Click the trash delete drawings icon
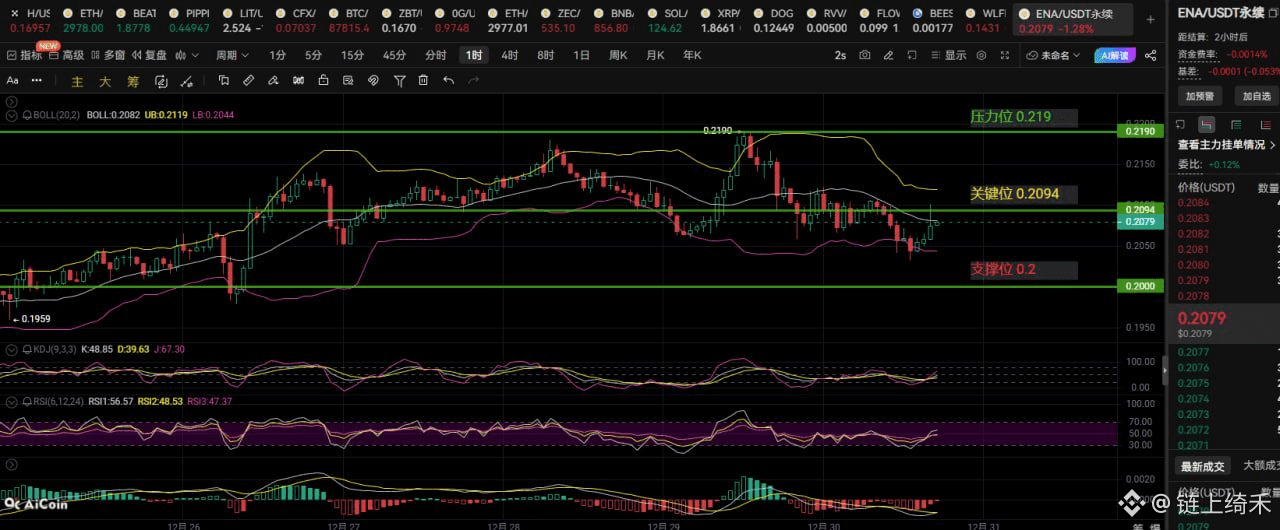 (x=424, y=81)
